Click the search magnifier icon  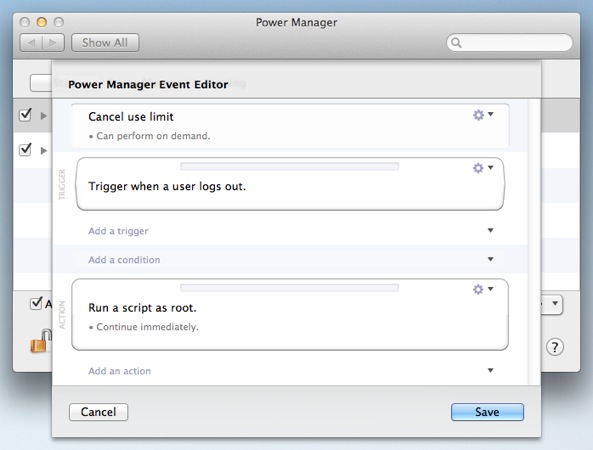pos(456,43)
